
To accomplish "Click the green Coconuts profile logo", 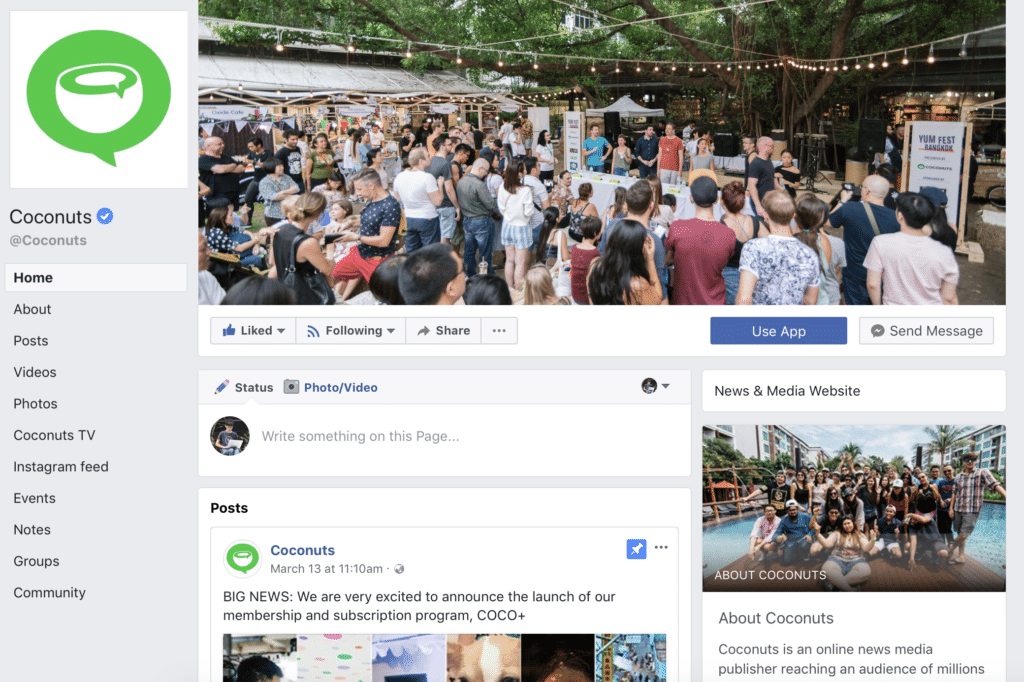I will 99,99.
